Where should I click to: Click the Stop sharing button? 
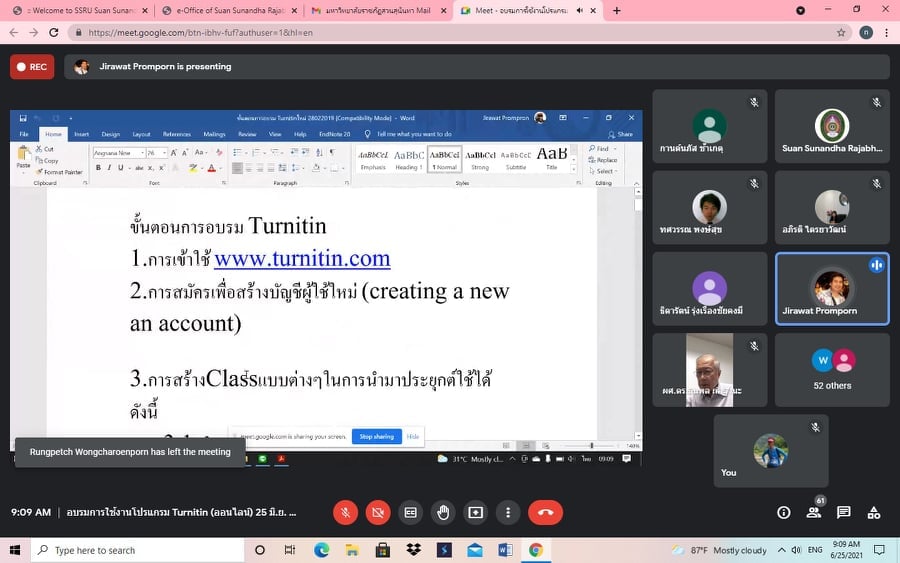376,437
